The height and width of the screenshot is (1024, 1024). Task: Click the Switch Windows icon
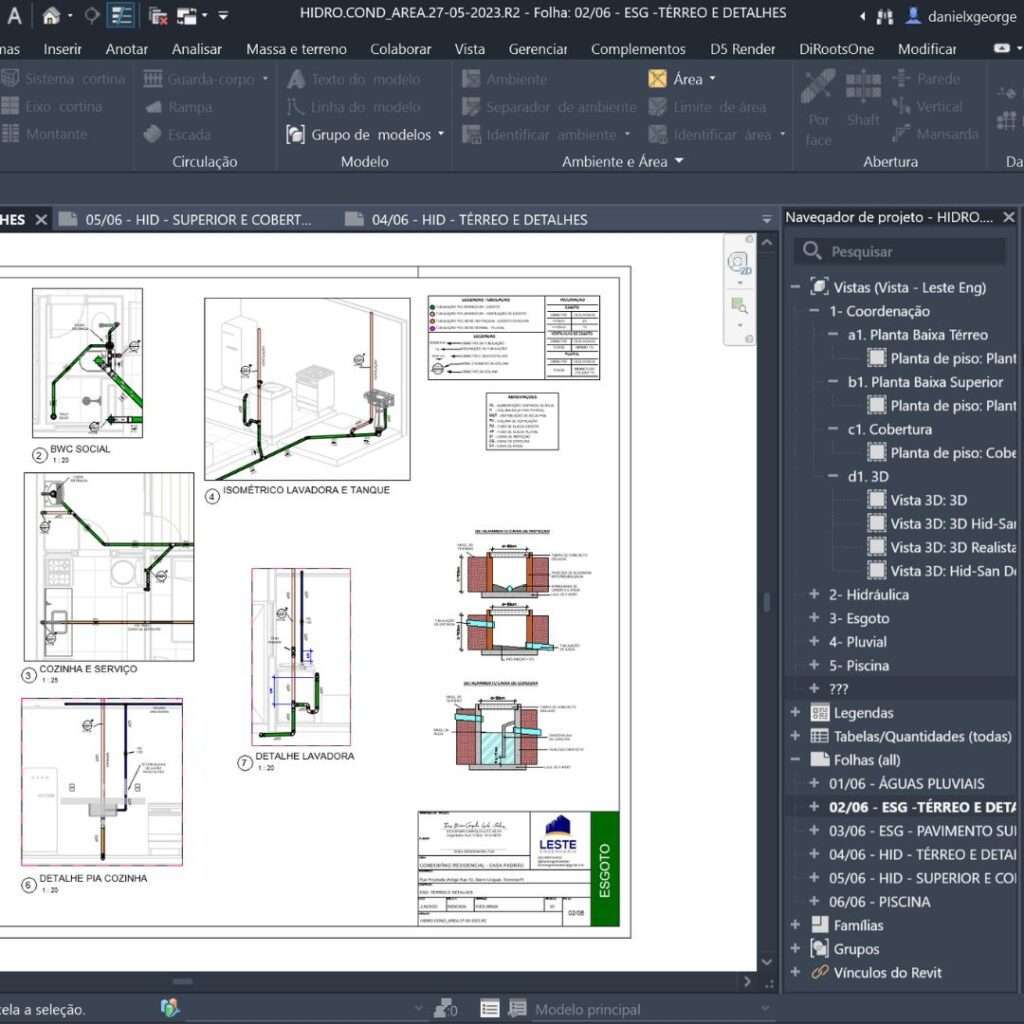coord(187,15)
